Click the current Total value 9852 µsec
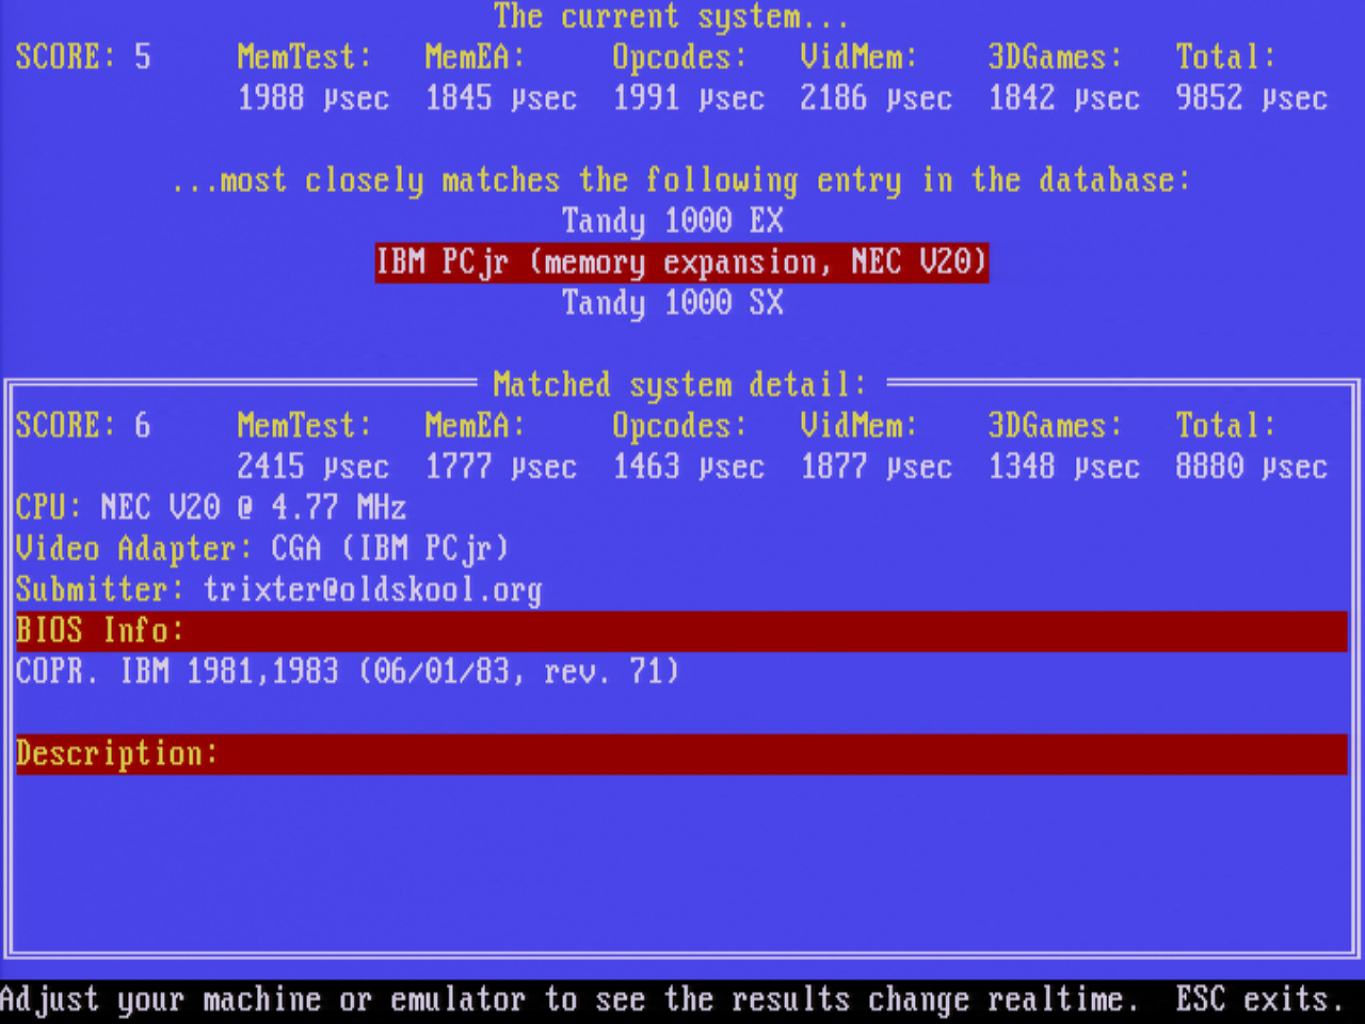The height and width of the screenshot is (1024, 1365). tap(1252, 98)
